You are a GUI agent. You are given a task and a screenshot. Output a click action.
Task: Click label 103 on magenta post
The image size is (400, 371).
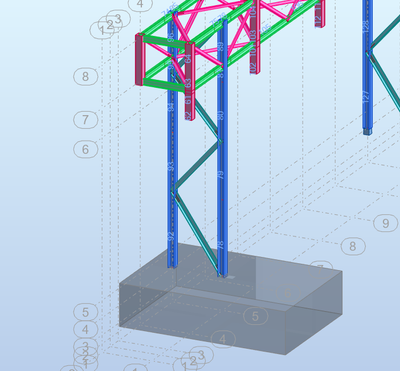253,37
